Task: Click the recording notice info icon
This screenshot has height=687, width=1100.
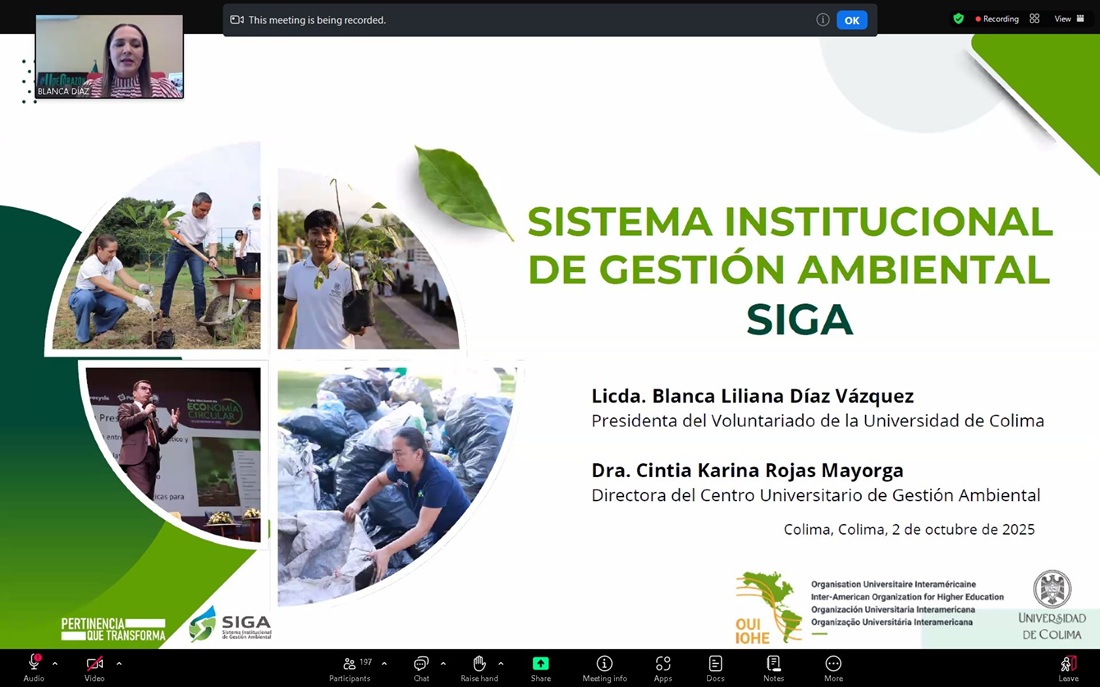Action: 822,20
